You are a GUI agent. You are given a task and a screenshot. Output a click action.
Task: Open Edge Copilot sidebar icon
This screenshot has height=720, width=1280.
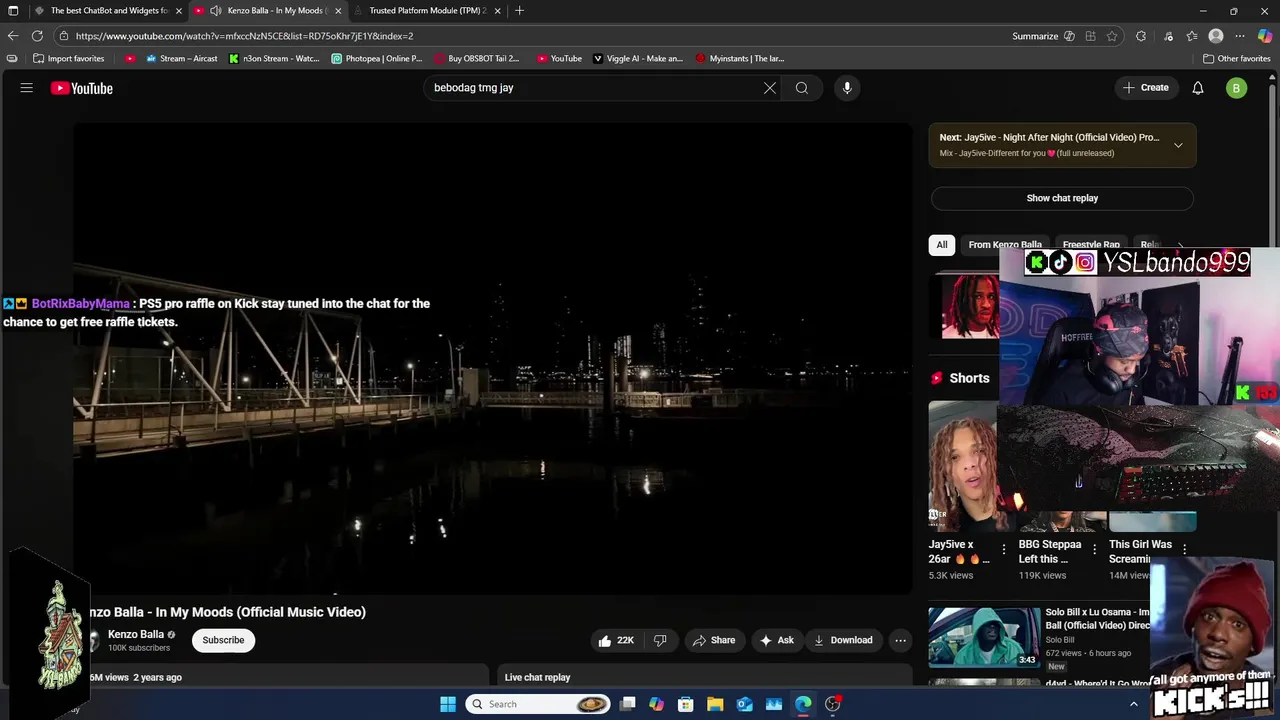(1265, 36)
